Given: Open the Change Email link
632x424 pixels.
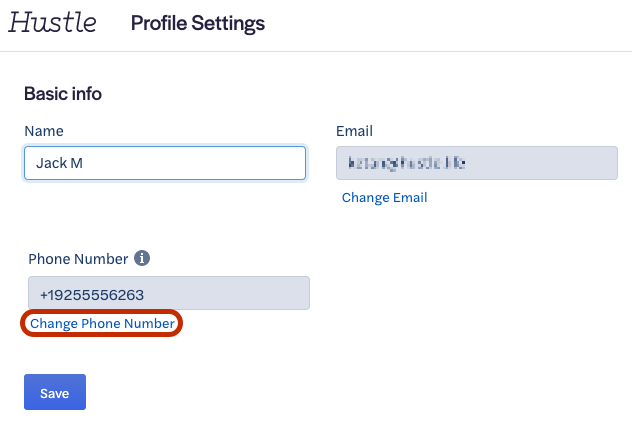Looking at the screenshot, I should tap(385, 197).
